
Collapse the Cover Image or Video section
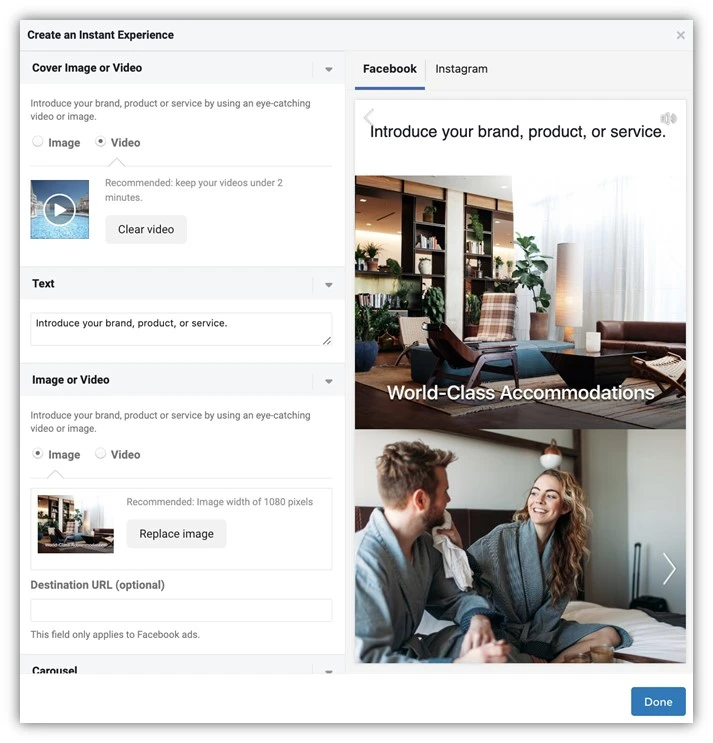pyautogui.click(x=329, y=69)
